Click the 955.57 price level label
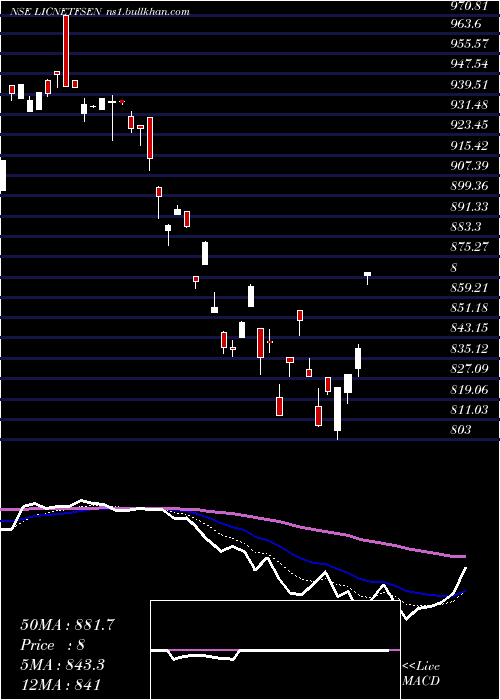Viewport: 500px width, 700px height. pos(470,44)
